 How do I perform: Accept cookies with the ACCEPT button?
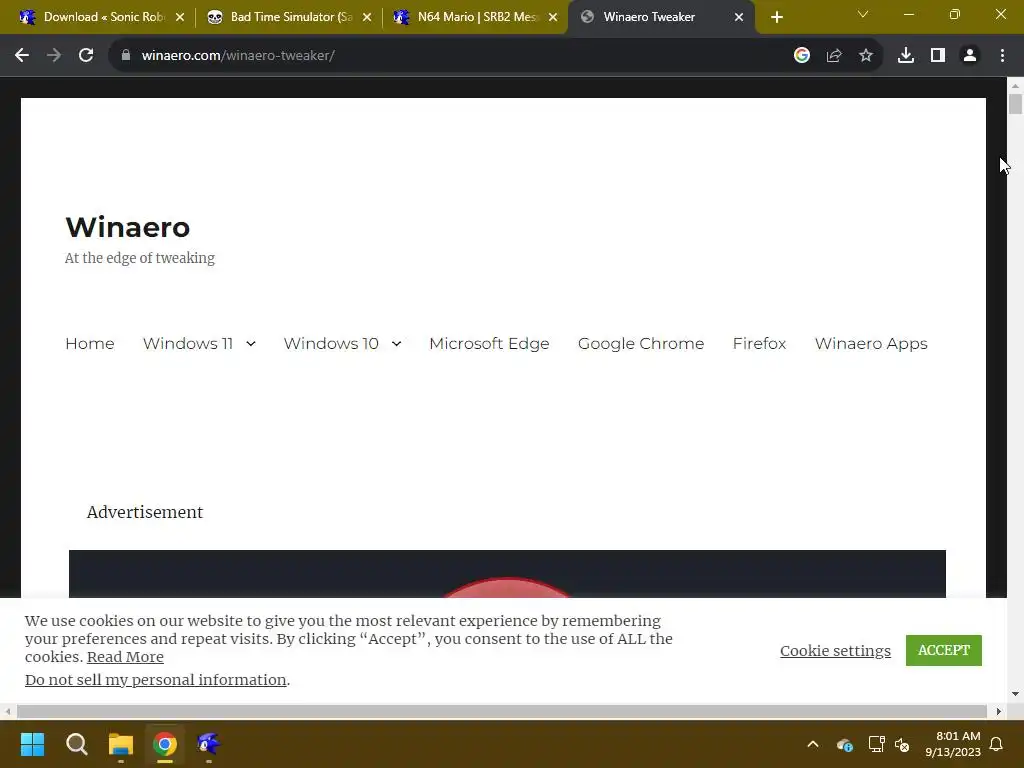click(944, 650)
